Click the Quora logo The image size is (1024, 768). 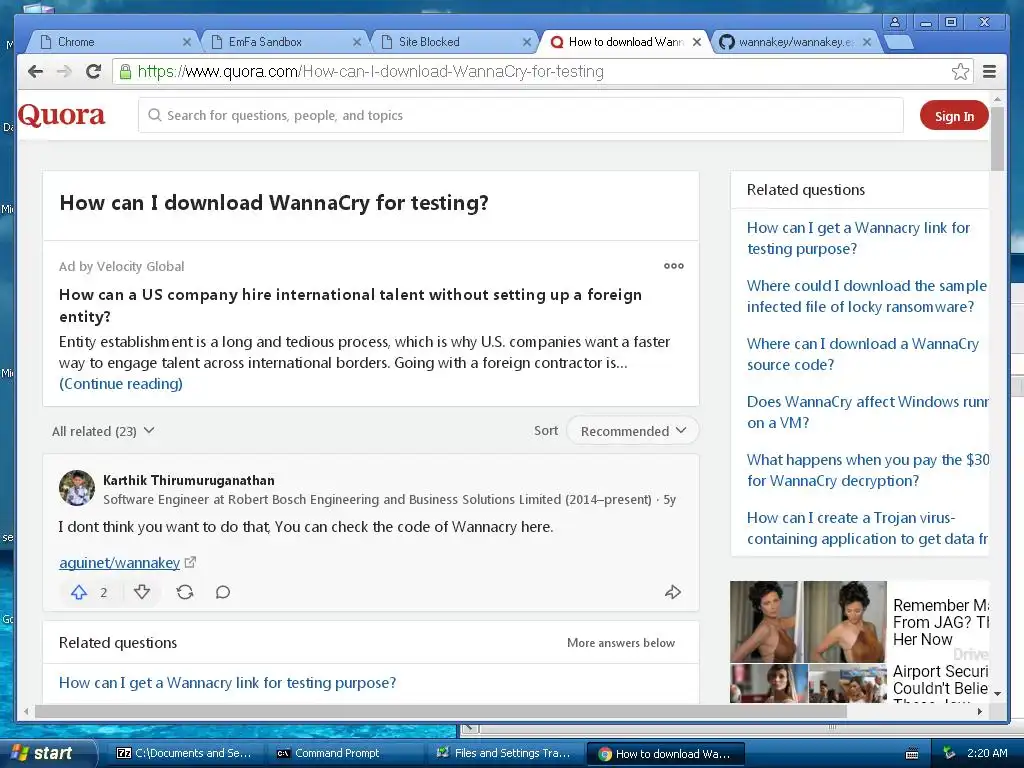click(61, 115)
